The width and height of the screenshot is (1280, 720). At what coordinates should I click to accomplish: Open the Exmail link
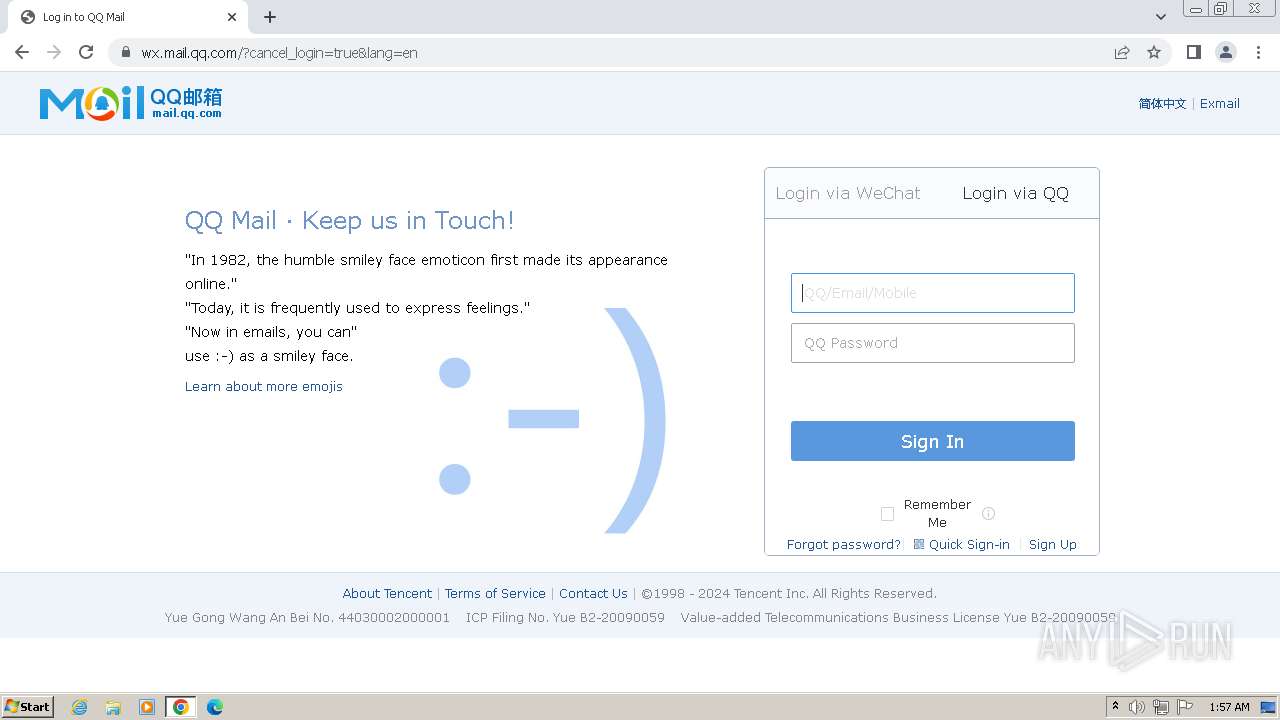pyautogui.click(x=1220, y=103)
